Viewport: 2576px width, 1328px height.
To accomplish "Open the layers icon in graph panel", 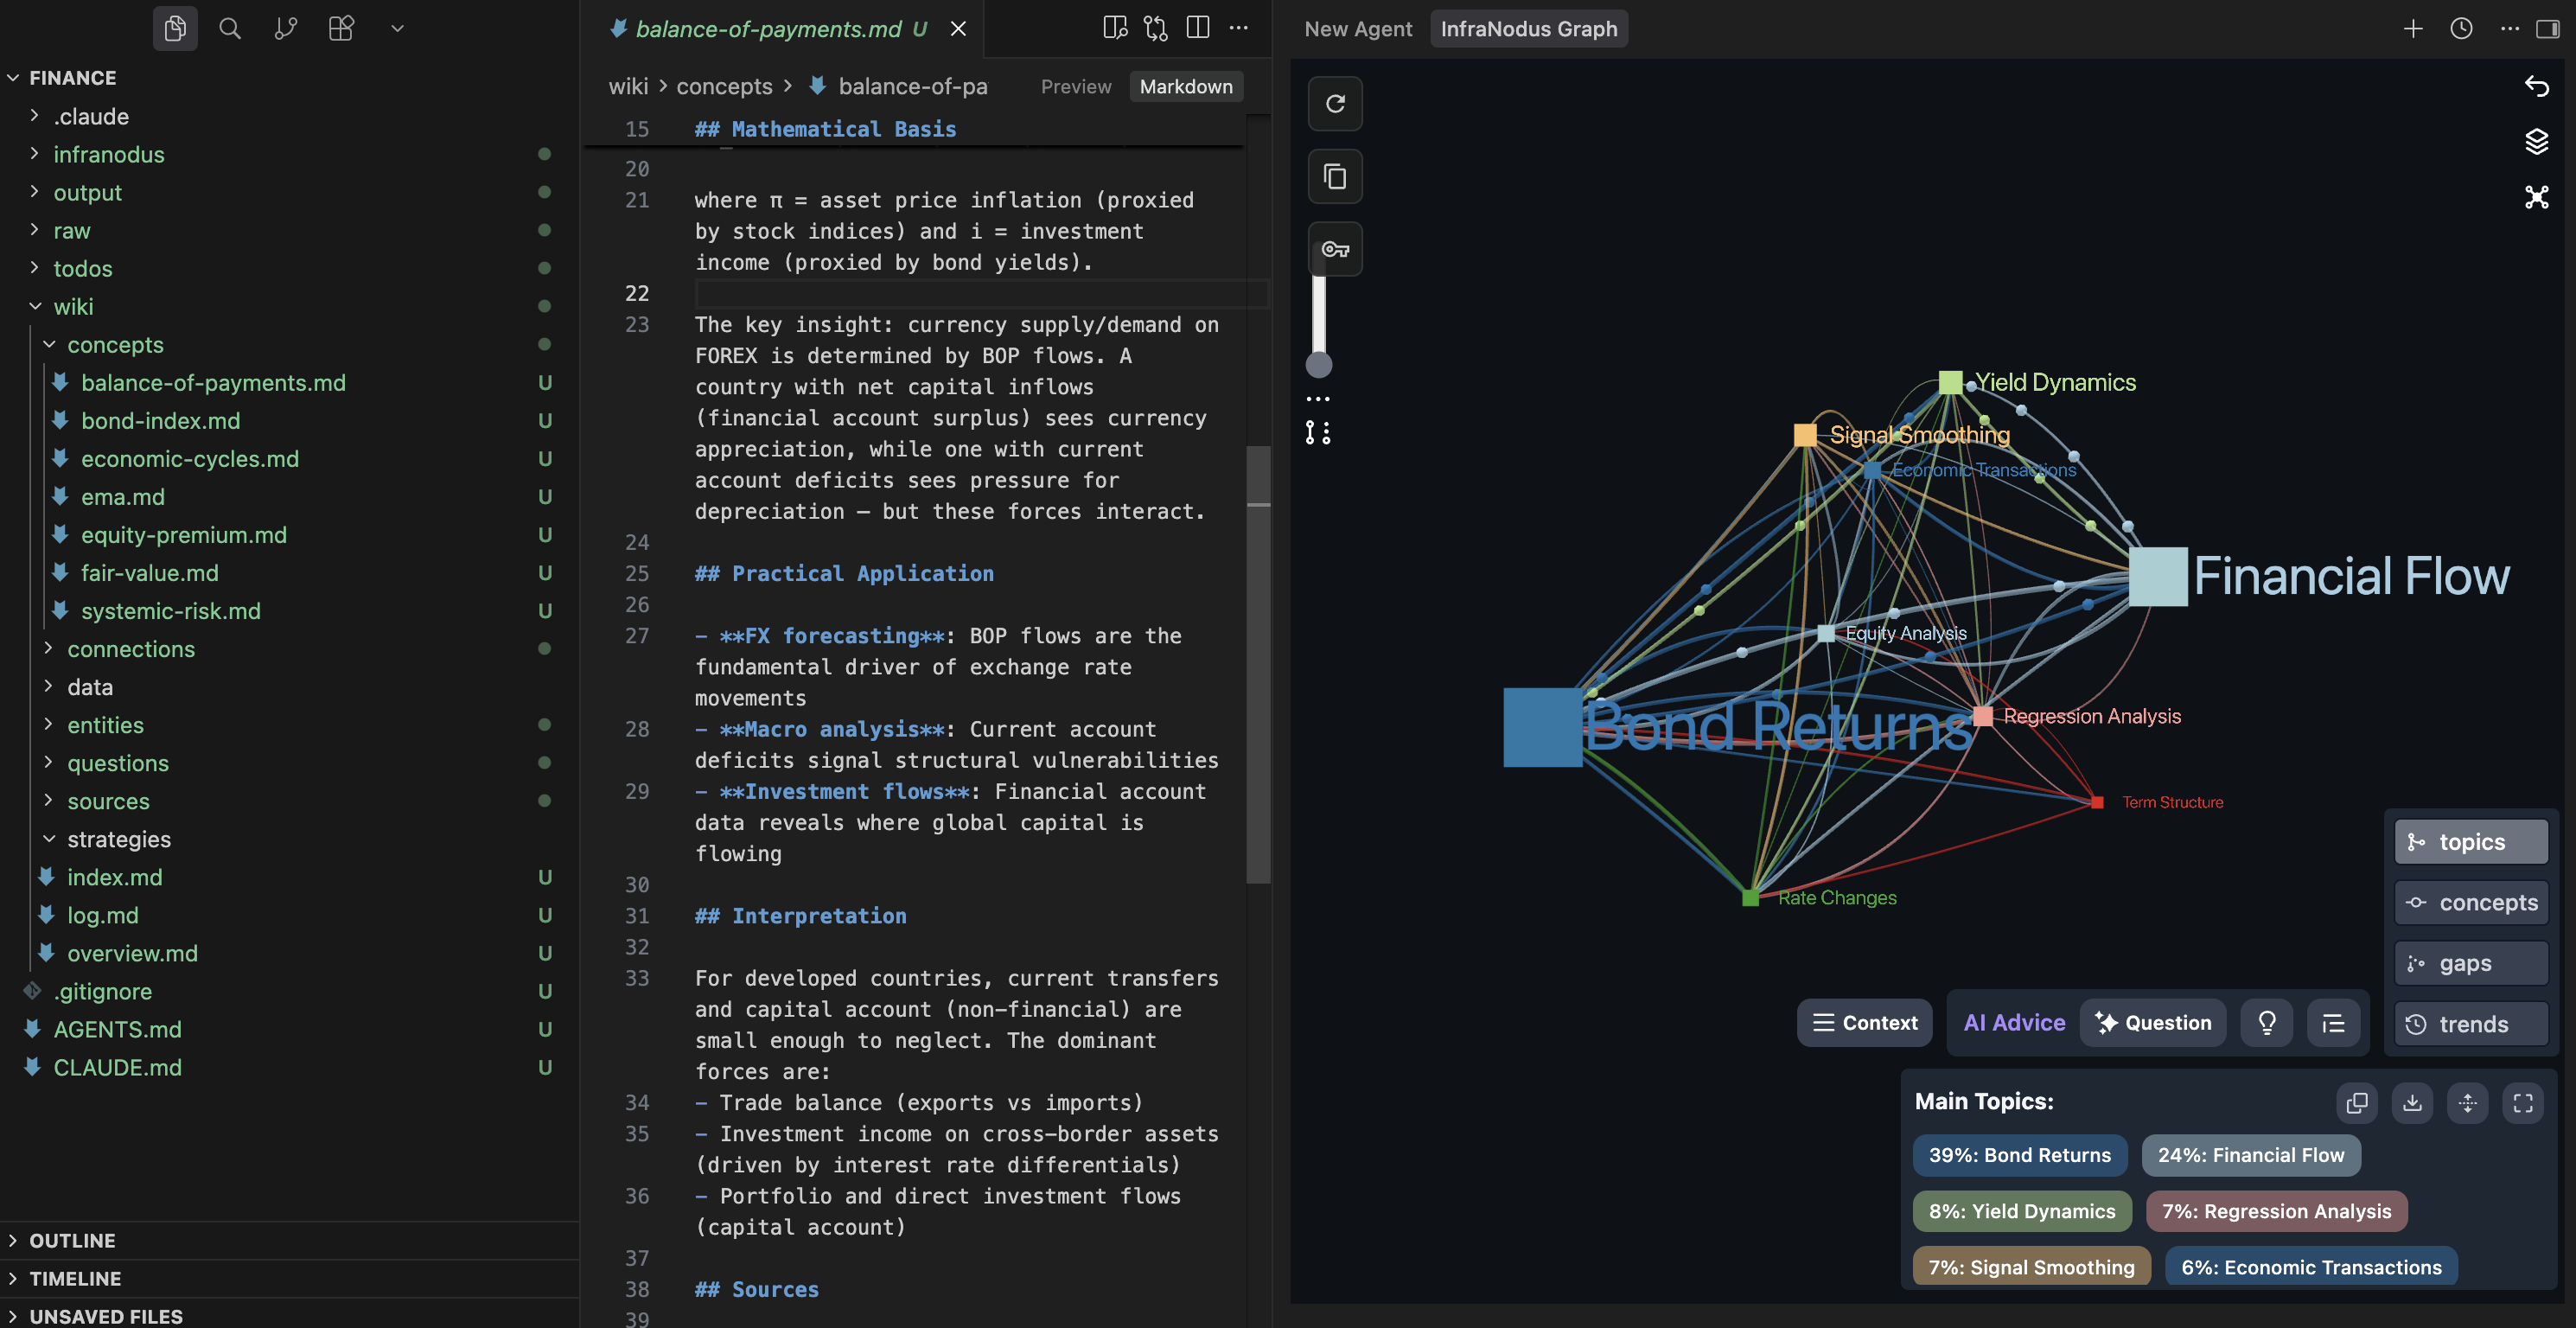I will click(2536, 141).
